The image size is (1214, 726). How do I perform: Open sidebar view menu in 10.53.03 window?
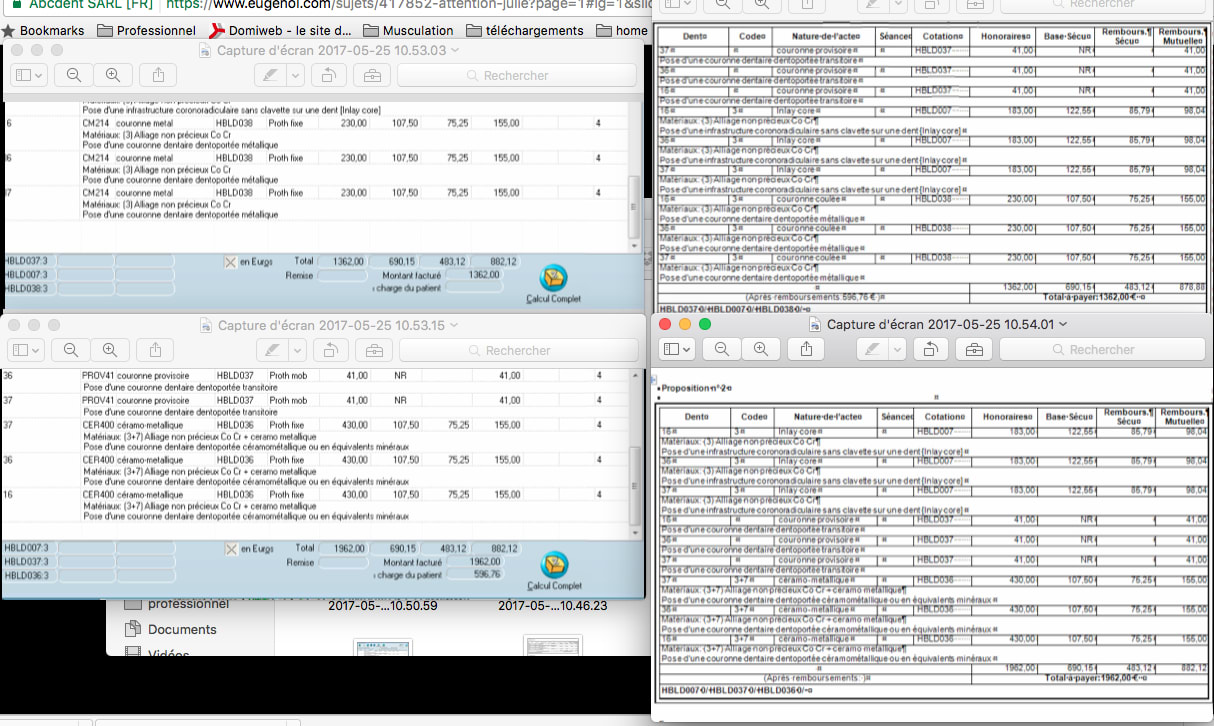pyautogui.click(x=27, y=75)
